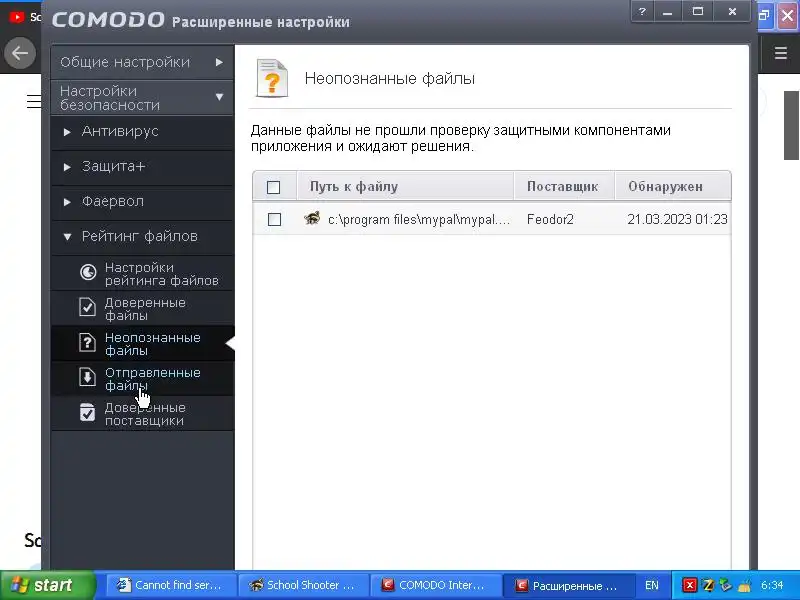Open the browser hamburger menu at right

(x=781, y=53)
